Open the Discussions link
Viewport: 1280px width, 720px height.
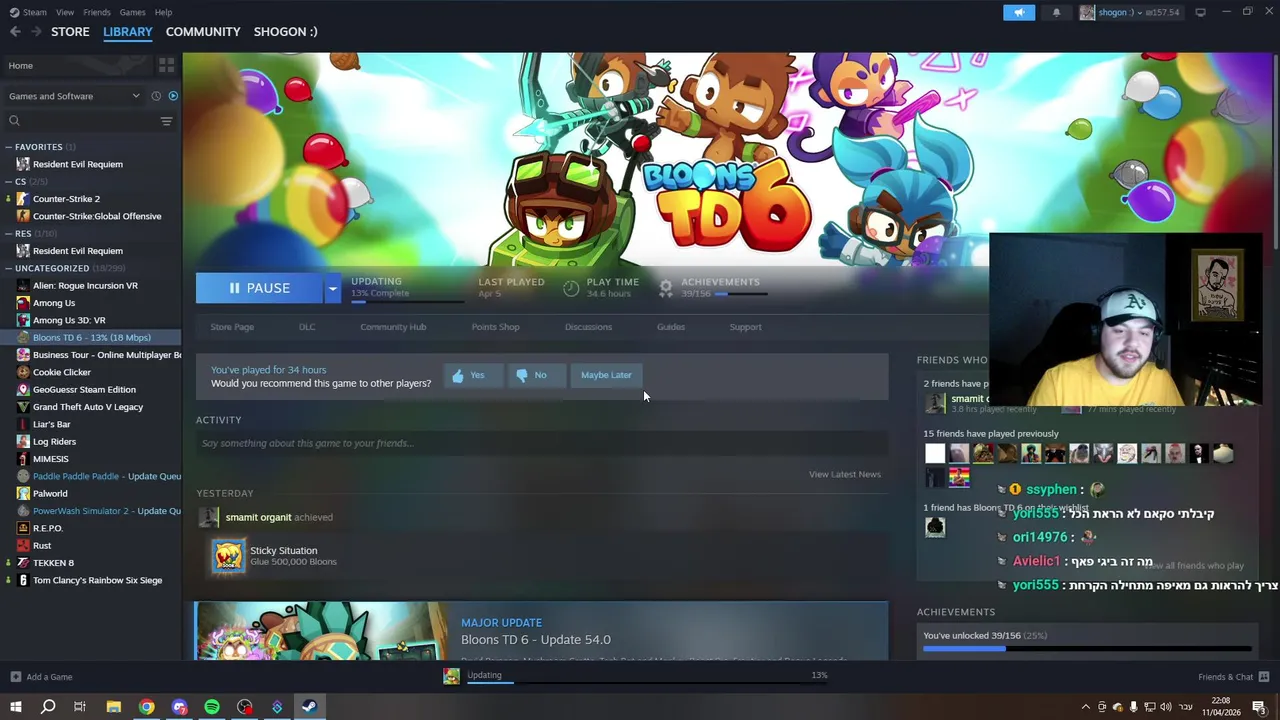588,327
